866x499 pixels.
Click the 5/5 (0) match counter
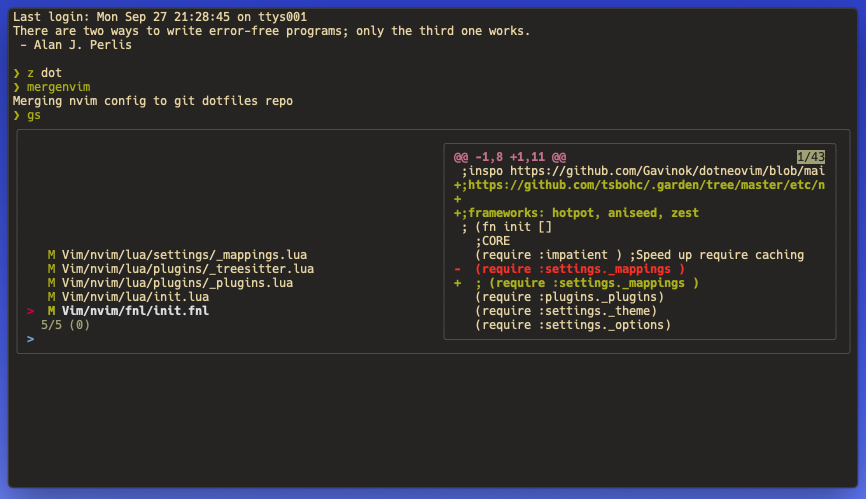point(65,325)
